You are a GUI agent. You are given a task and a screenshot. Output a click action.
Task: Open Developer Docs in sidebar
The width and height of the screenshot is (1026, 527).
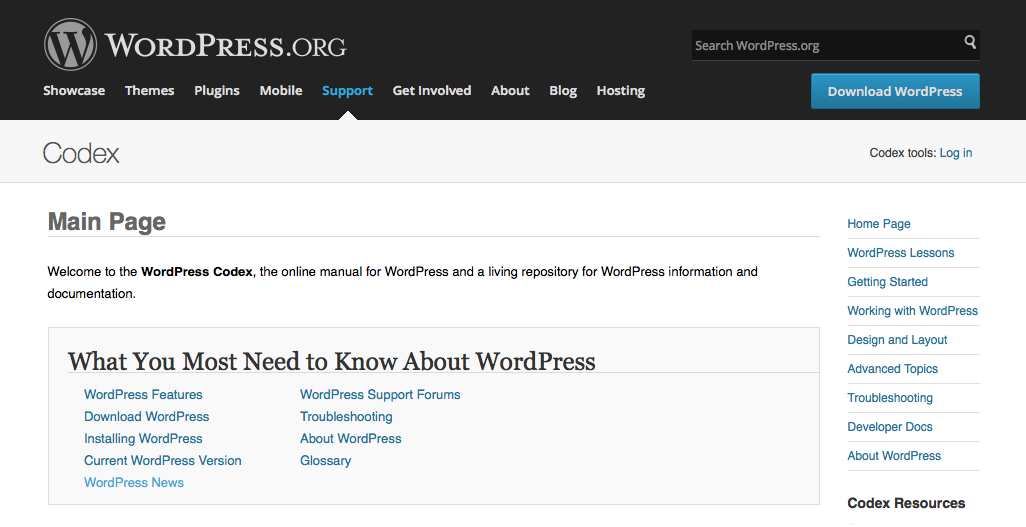(890, 427)
